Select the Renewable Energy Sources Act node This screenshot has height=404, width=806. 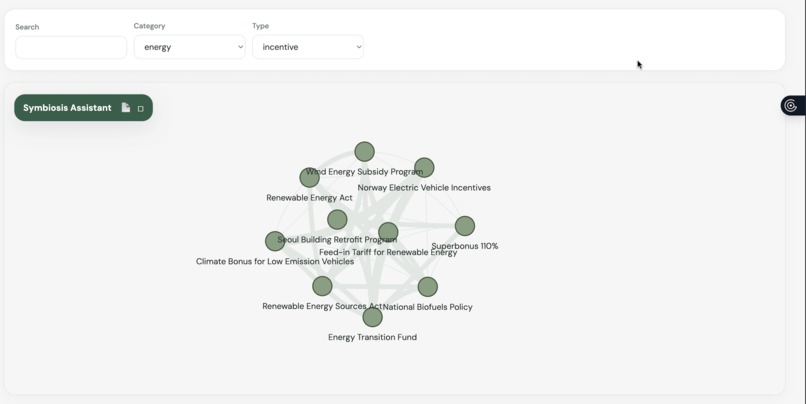pyautogui.click(x=322, y=286)
